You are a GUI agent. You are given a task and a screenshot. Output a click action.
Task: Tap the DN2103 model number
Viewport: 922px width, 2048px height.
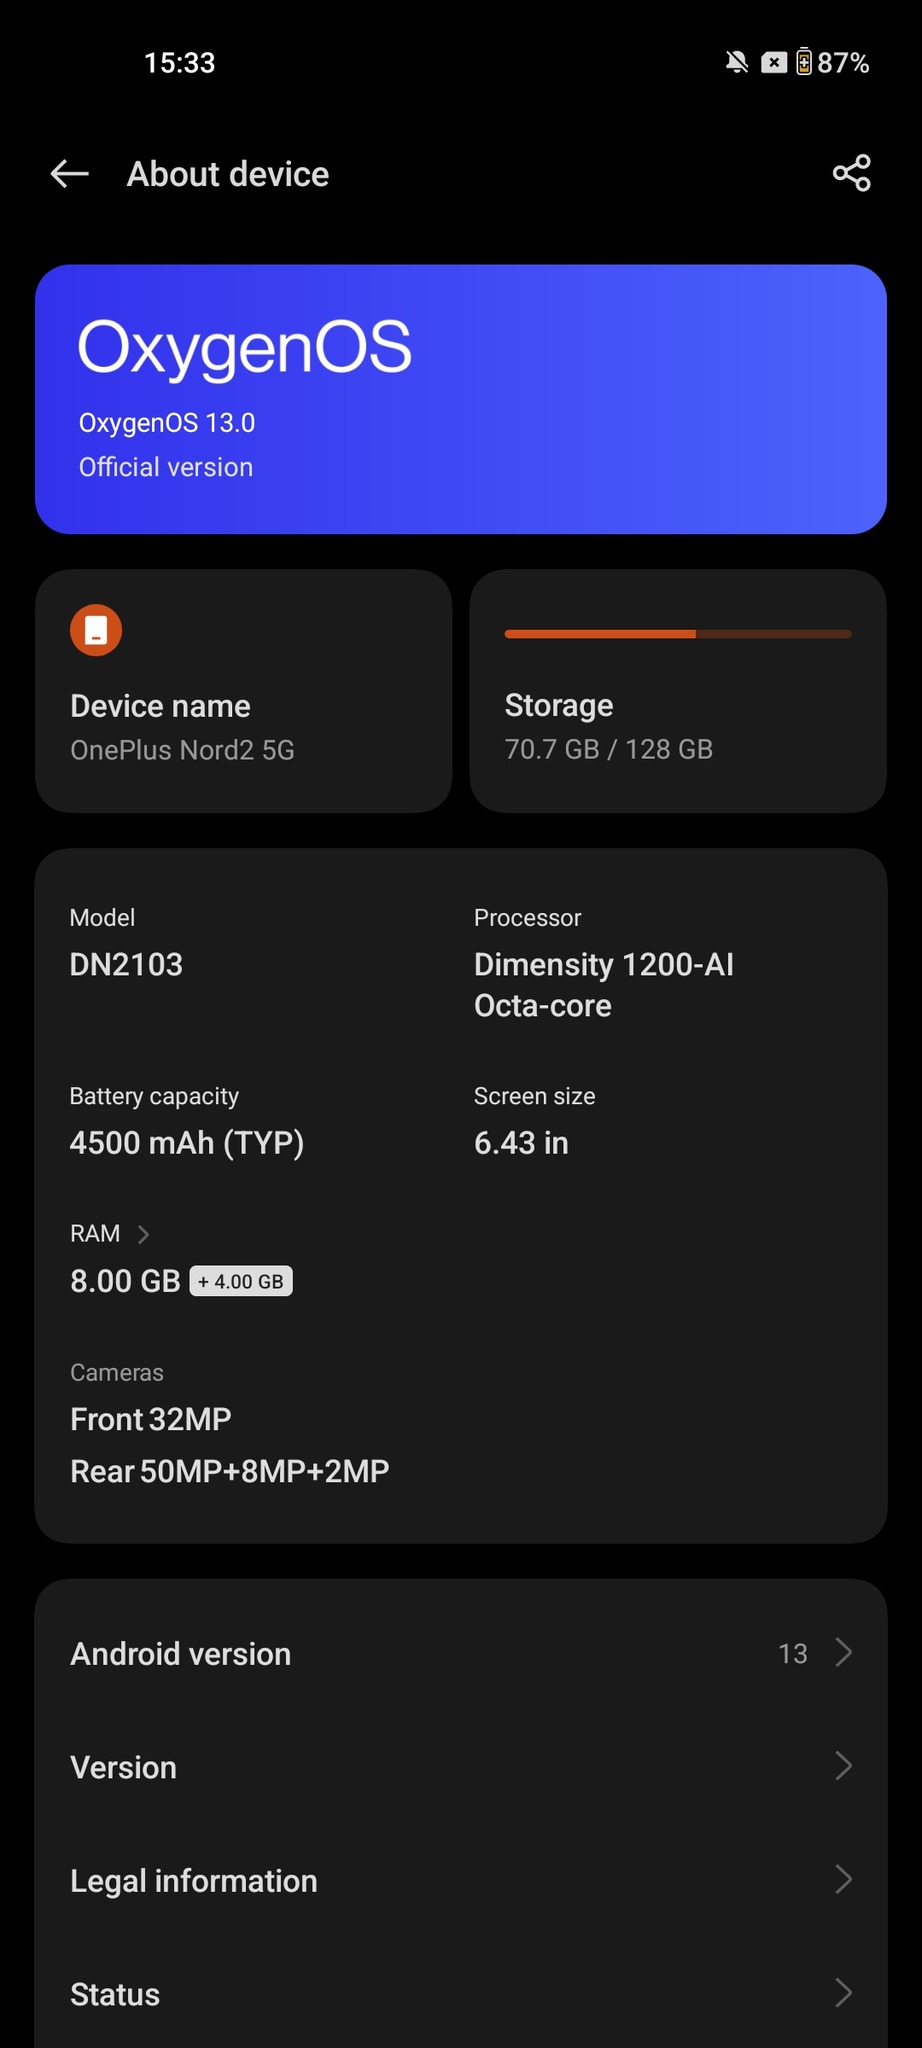pos(126,964)
